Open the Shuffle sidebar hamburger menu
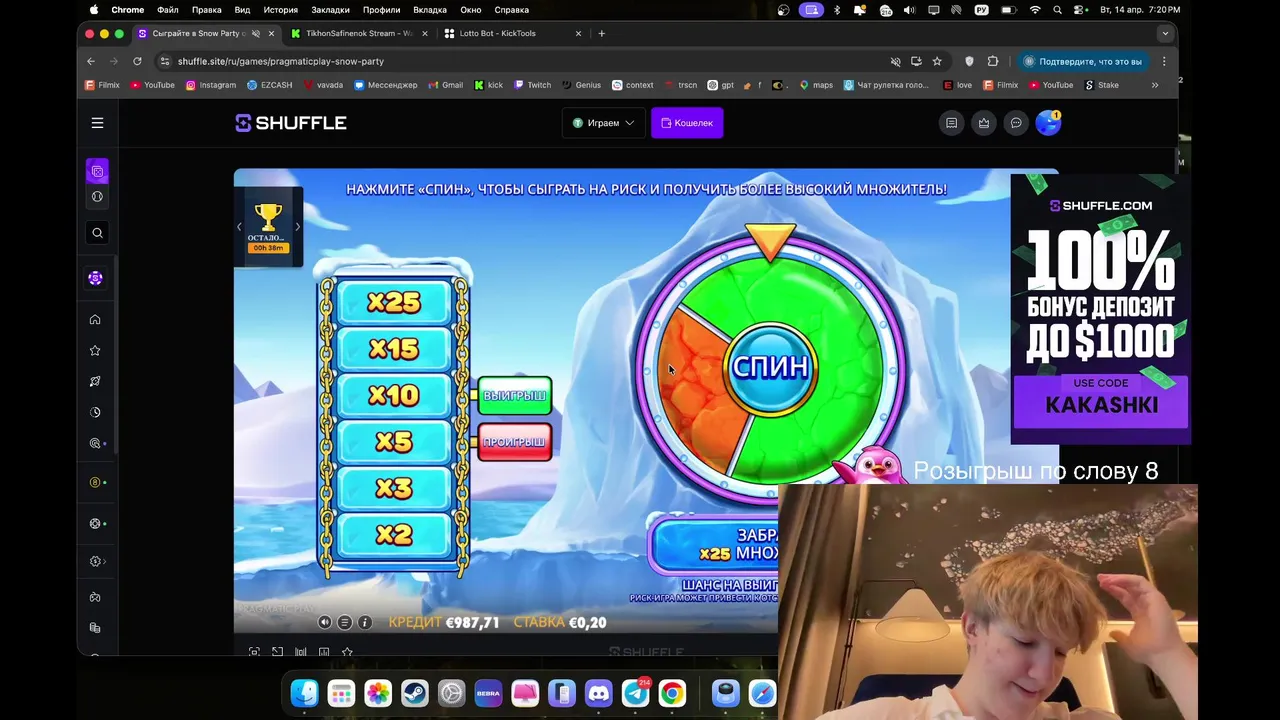Viewport: 1280px width, 720px height. (97, 123)
